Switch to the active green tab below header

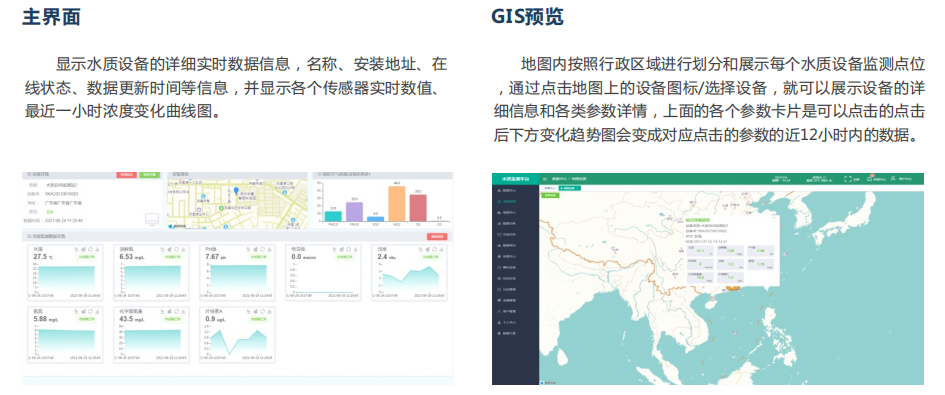click(x=570, y=188)
